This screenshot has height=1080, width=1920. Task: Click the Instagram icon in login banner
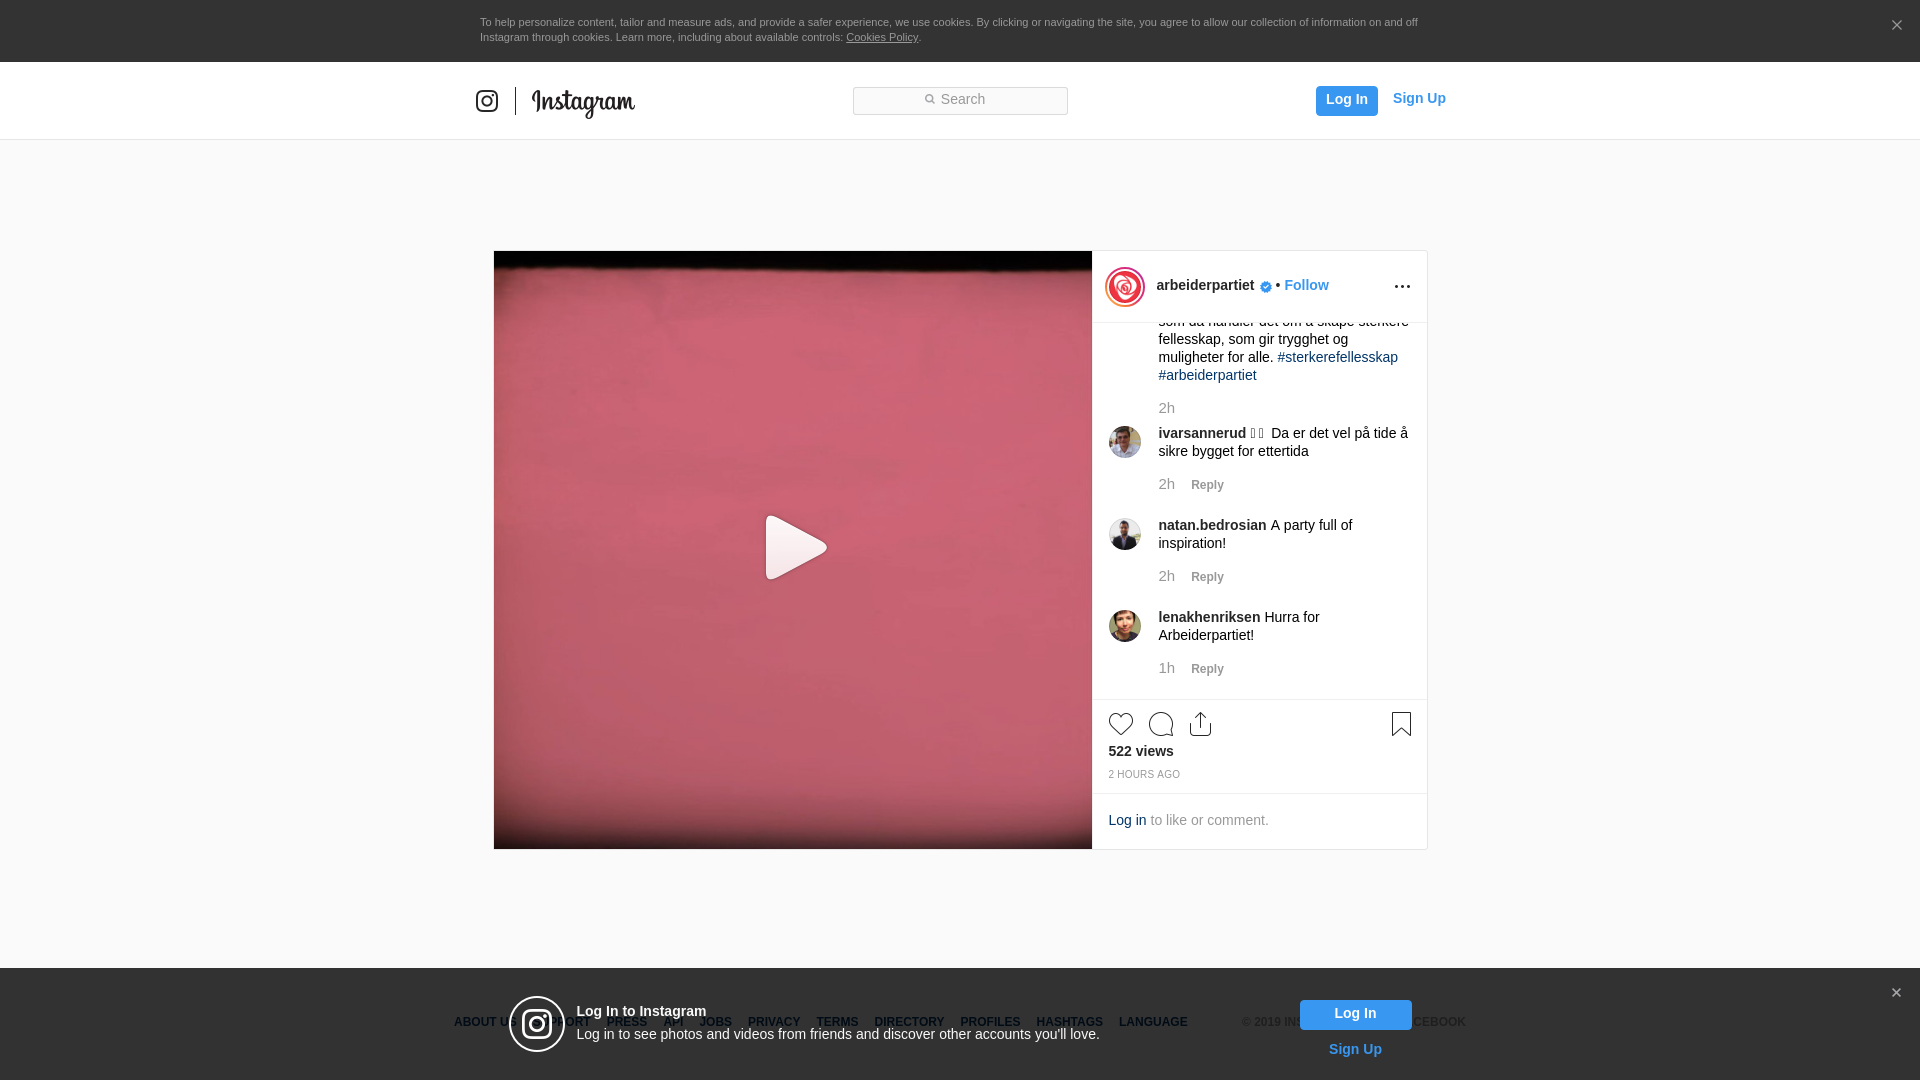pyautogui.click(x=537, y=1024)
